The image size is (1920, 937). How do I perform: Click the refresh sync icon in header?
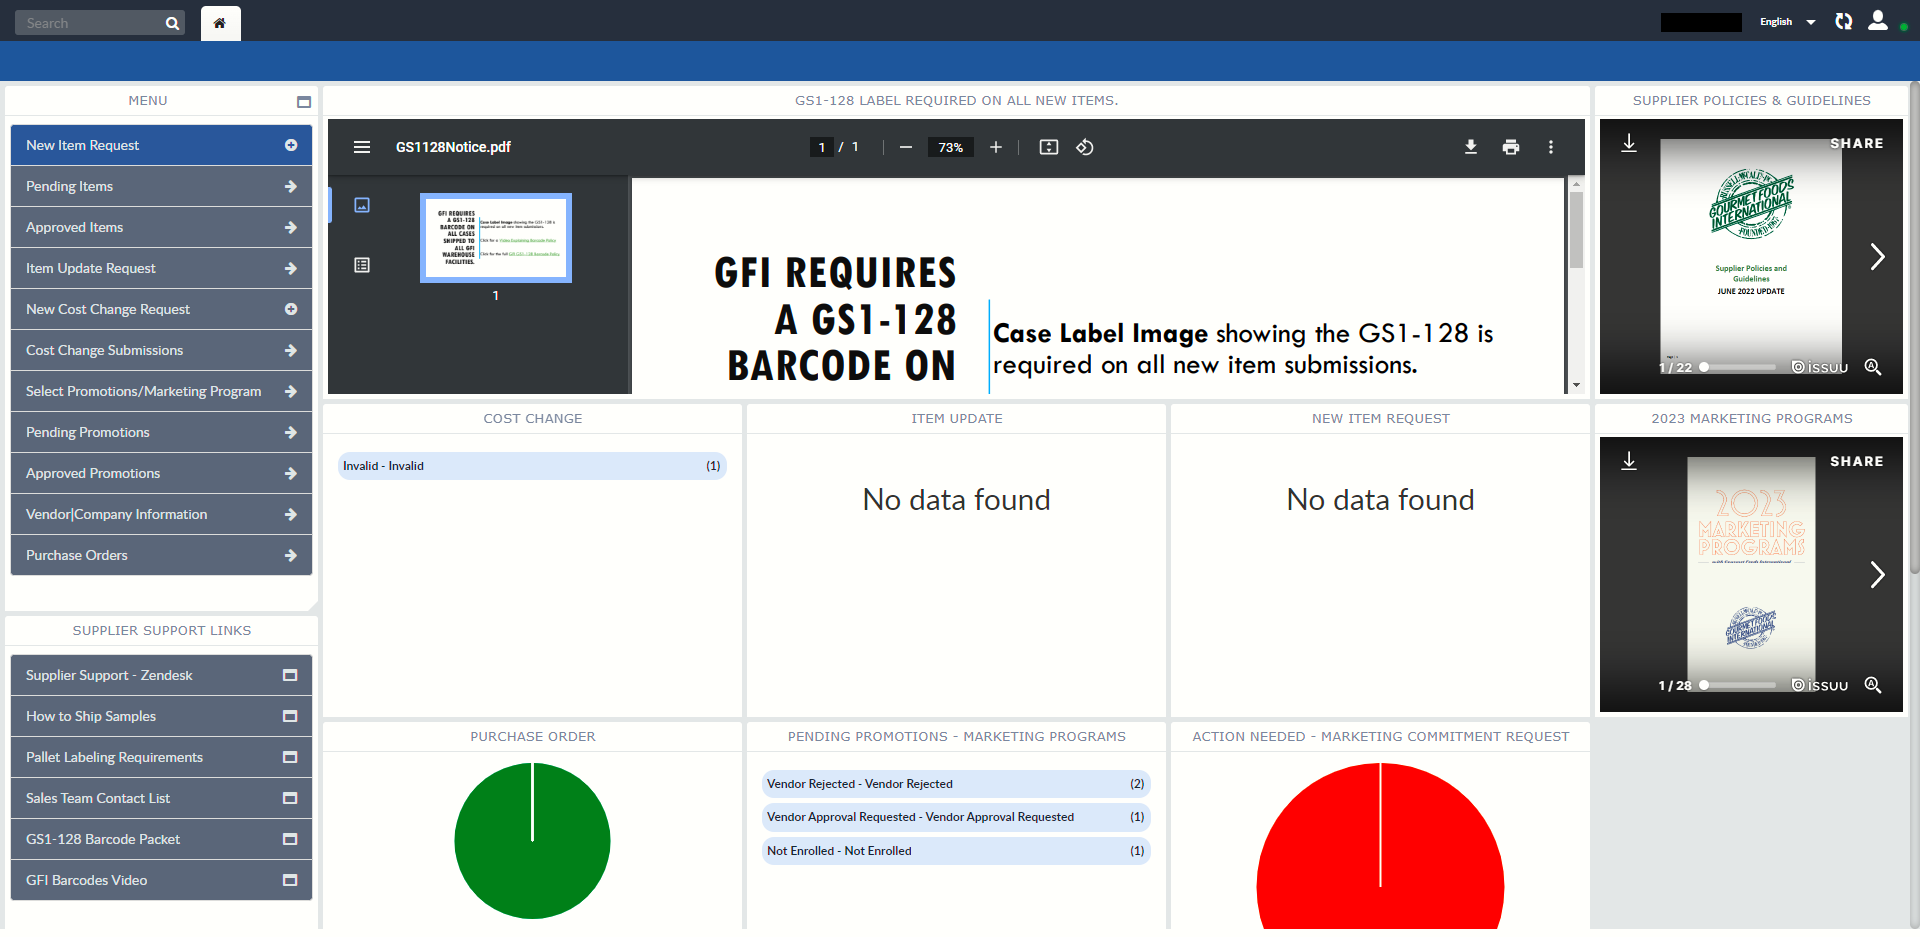1844,21
